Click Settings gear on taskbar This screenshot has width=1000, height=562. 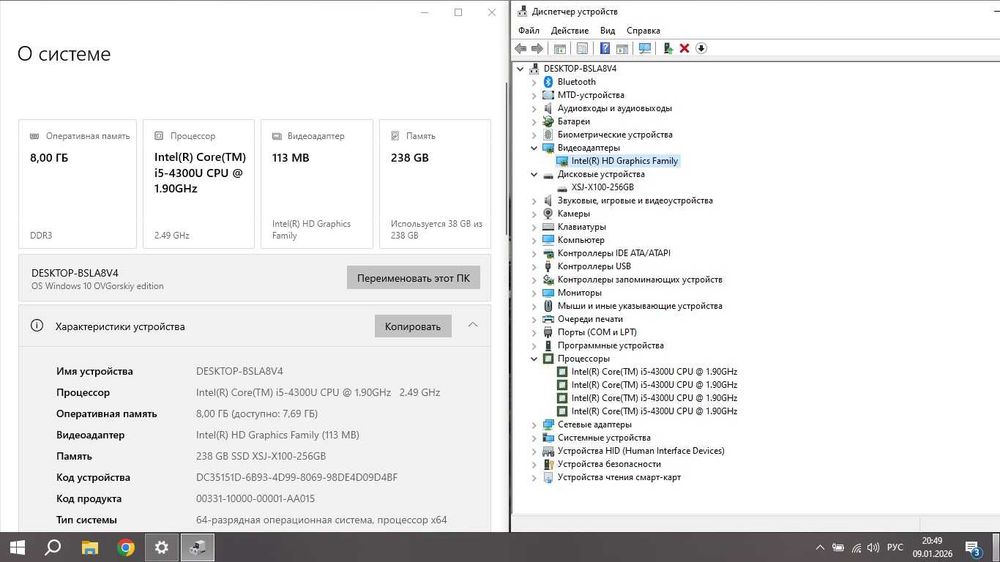[x=161, y=547]
